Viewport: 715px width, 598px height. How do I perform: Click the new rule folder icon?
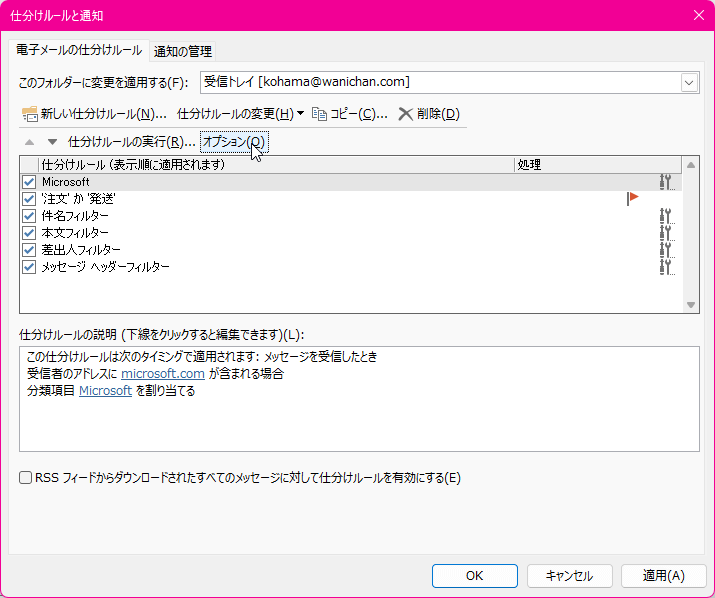(x=30, y=114)
